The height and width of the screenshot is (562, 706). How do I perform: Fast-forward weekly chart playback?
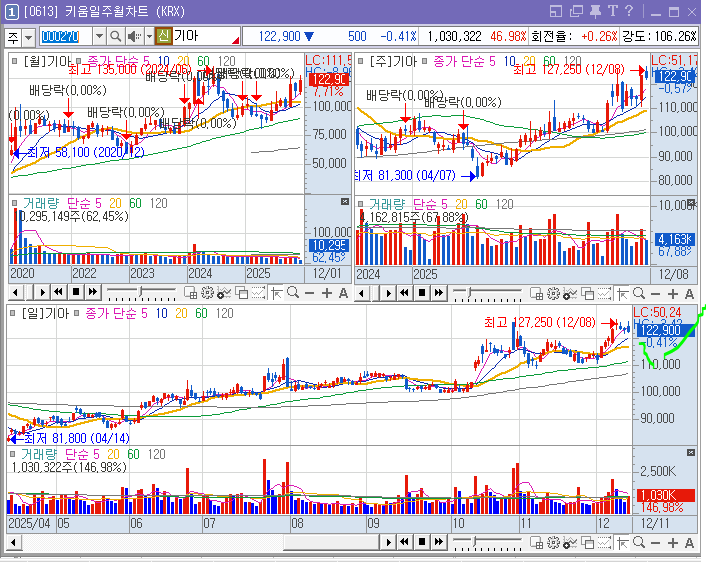click(x=439, y=293)
